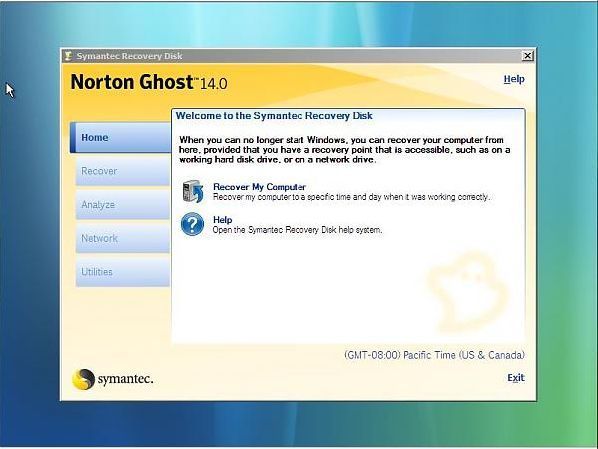
Task: Open the Home tab in the sidebar
Action: point(121,137)
